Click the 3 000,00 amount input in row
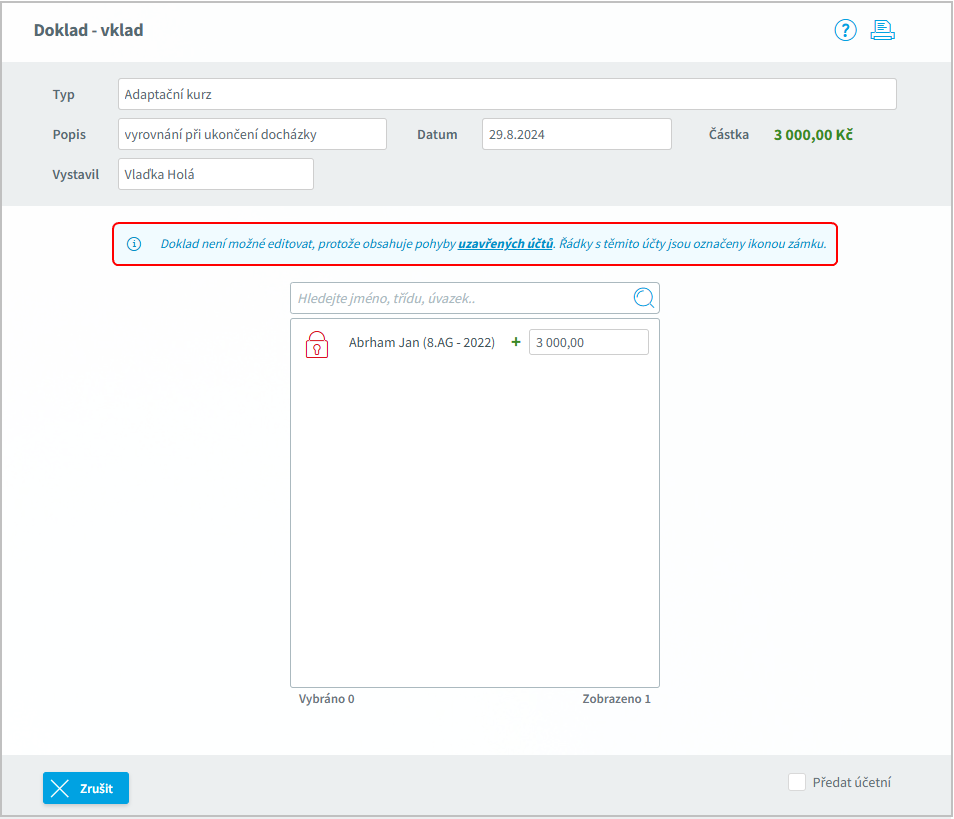The image size is (954, 819). pos(588,342)
